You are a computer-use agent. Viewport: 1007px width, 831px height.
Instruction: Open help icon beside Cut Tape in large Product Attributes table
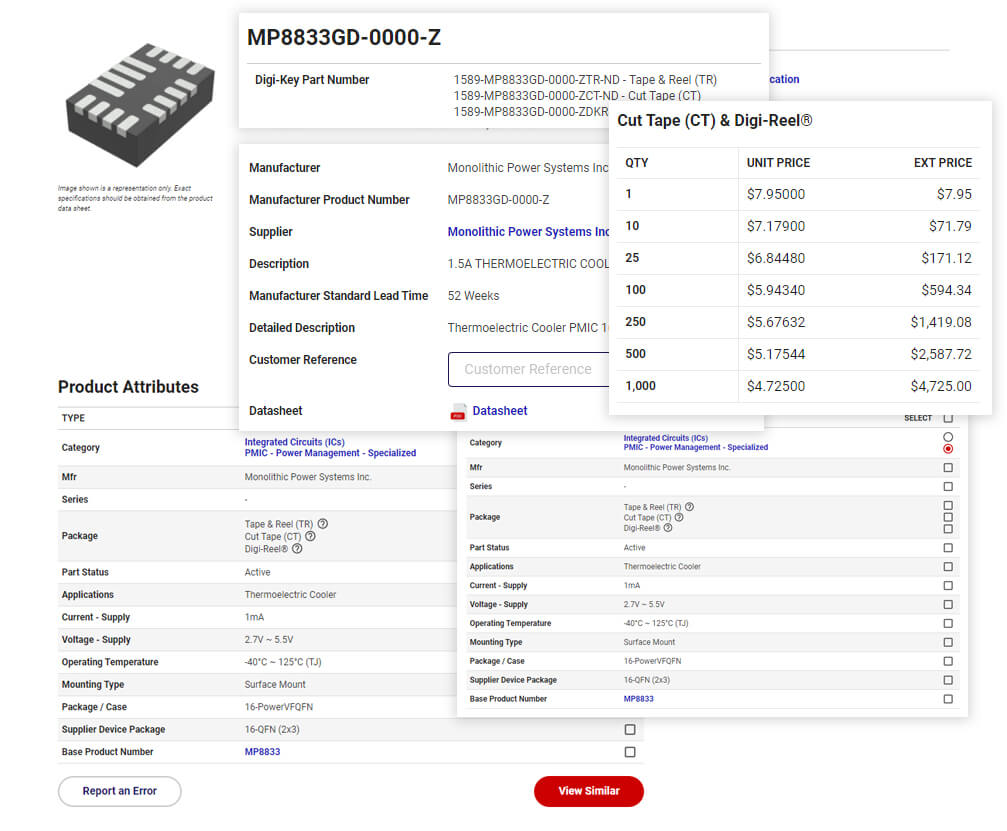[310, 536]
